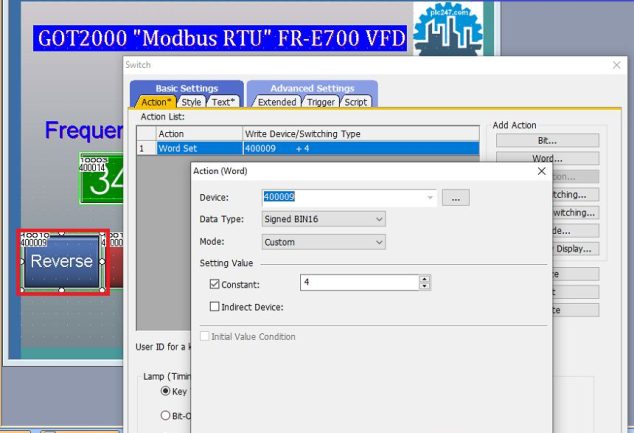
Task: Switch to the Extended tab
Action: (x=277, y=102)
